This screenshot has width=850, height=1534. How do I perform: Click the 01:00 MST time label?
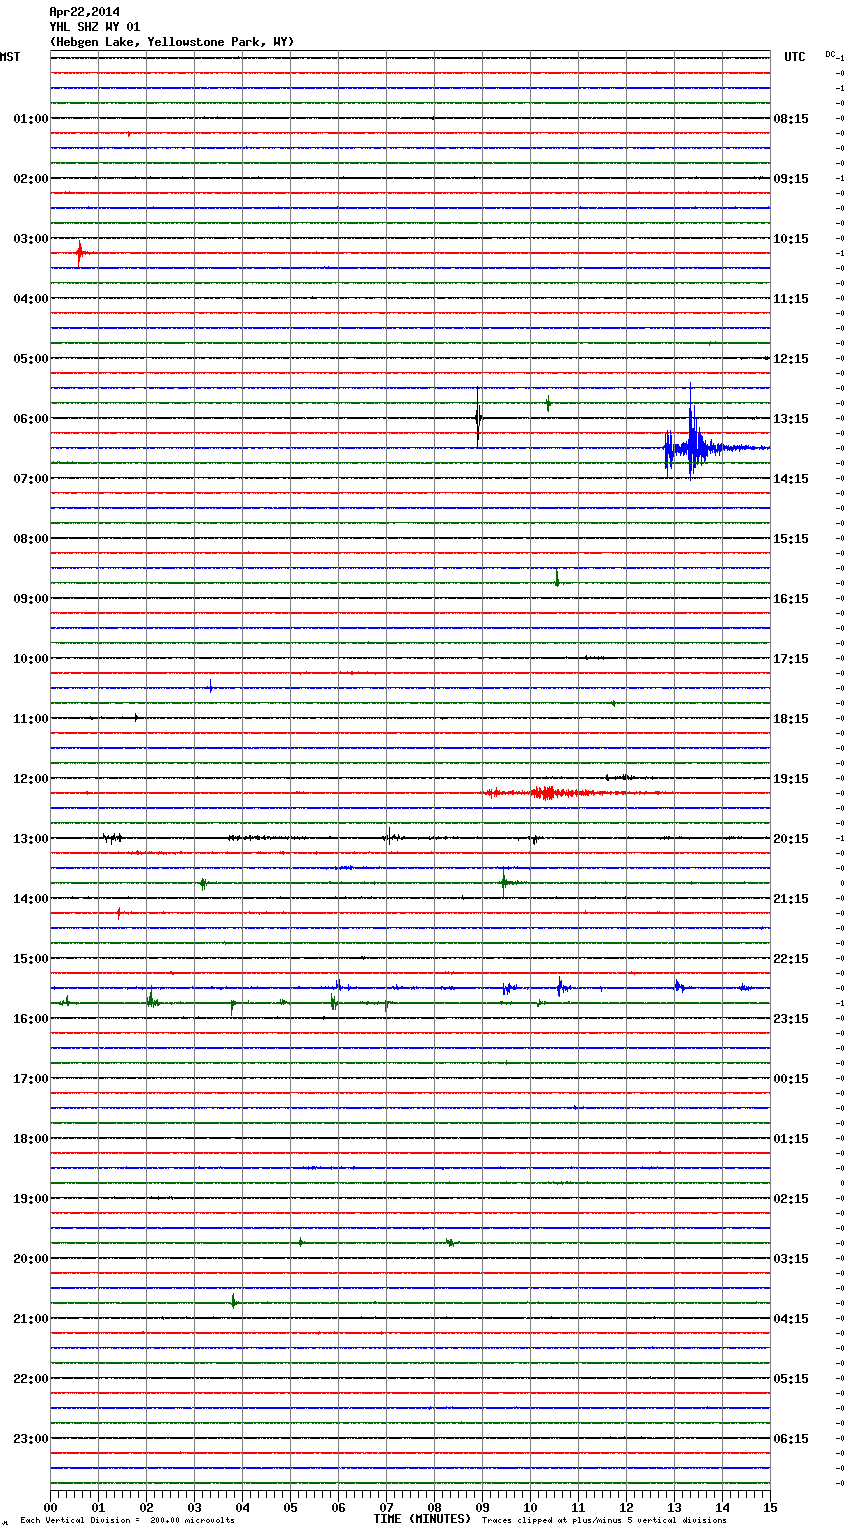(31, 119)
